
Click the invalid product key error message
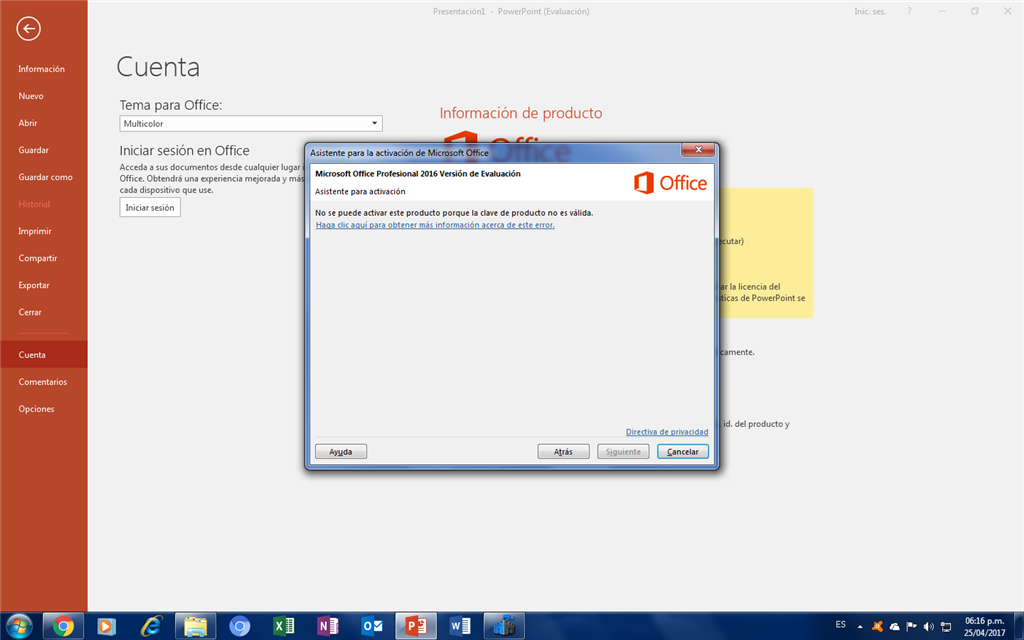click(454, 213)
